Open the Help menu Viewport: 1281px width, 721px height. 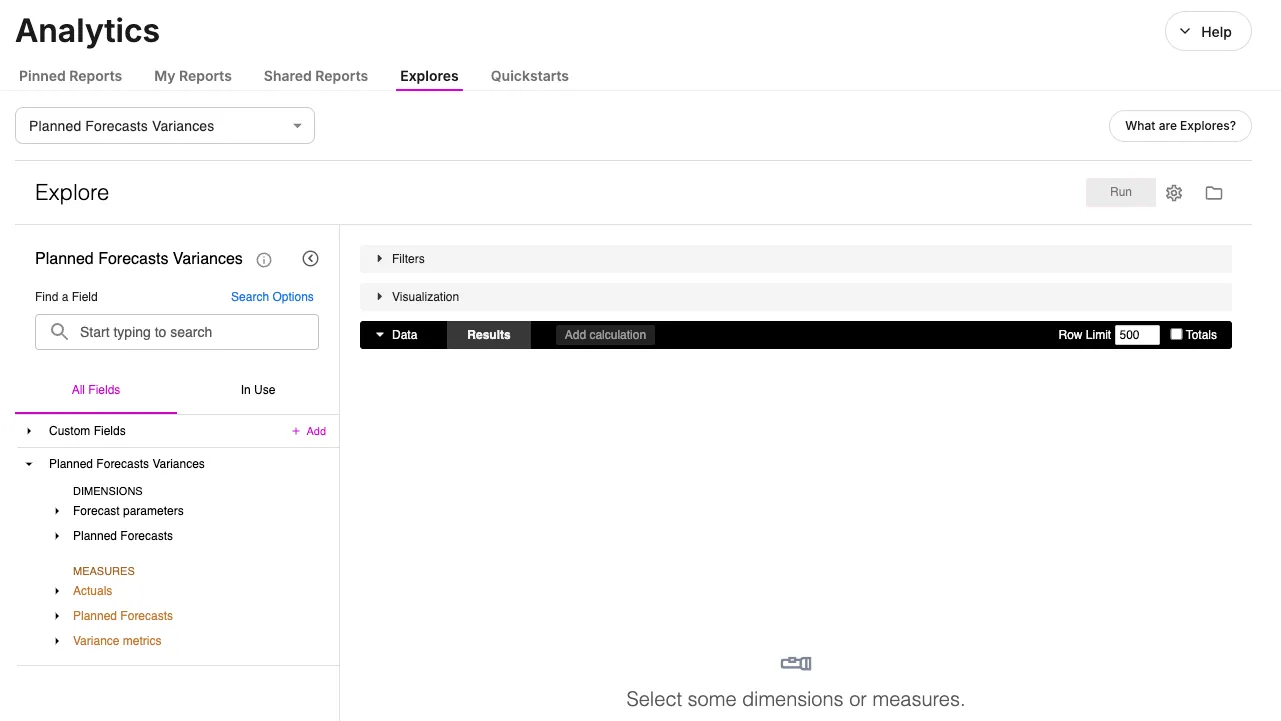click(1208, 32)
